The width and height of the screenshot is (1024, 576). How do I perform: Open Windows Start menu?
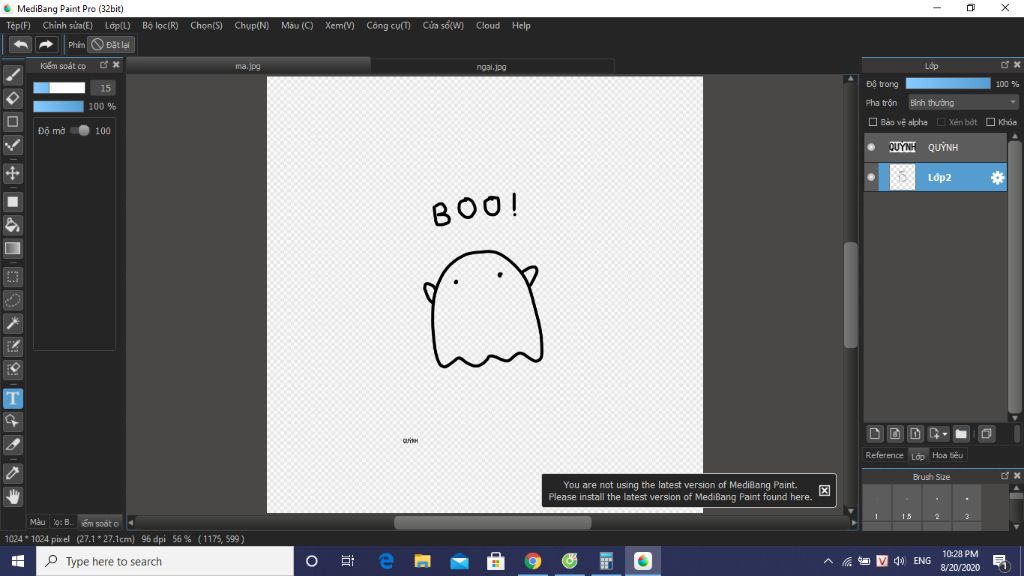click(x=18, y=561)
